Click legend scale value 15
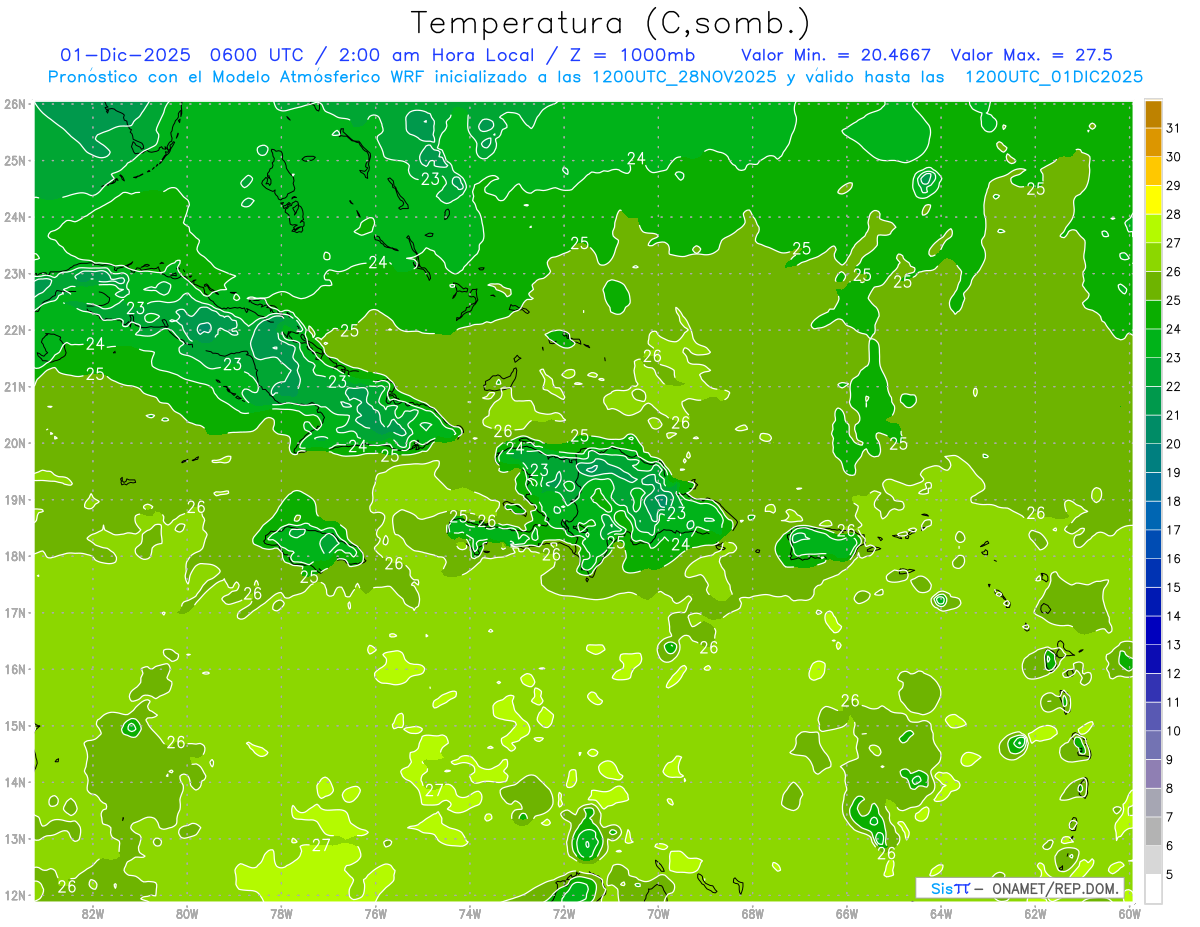Viewport: 1200px width, 927px height. (1173, 587)
